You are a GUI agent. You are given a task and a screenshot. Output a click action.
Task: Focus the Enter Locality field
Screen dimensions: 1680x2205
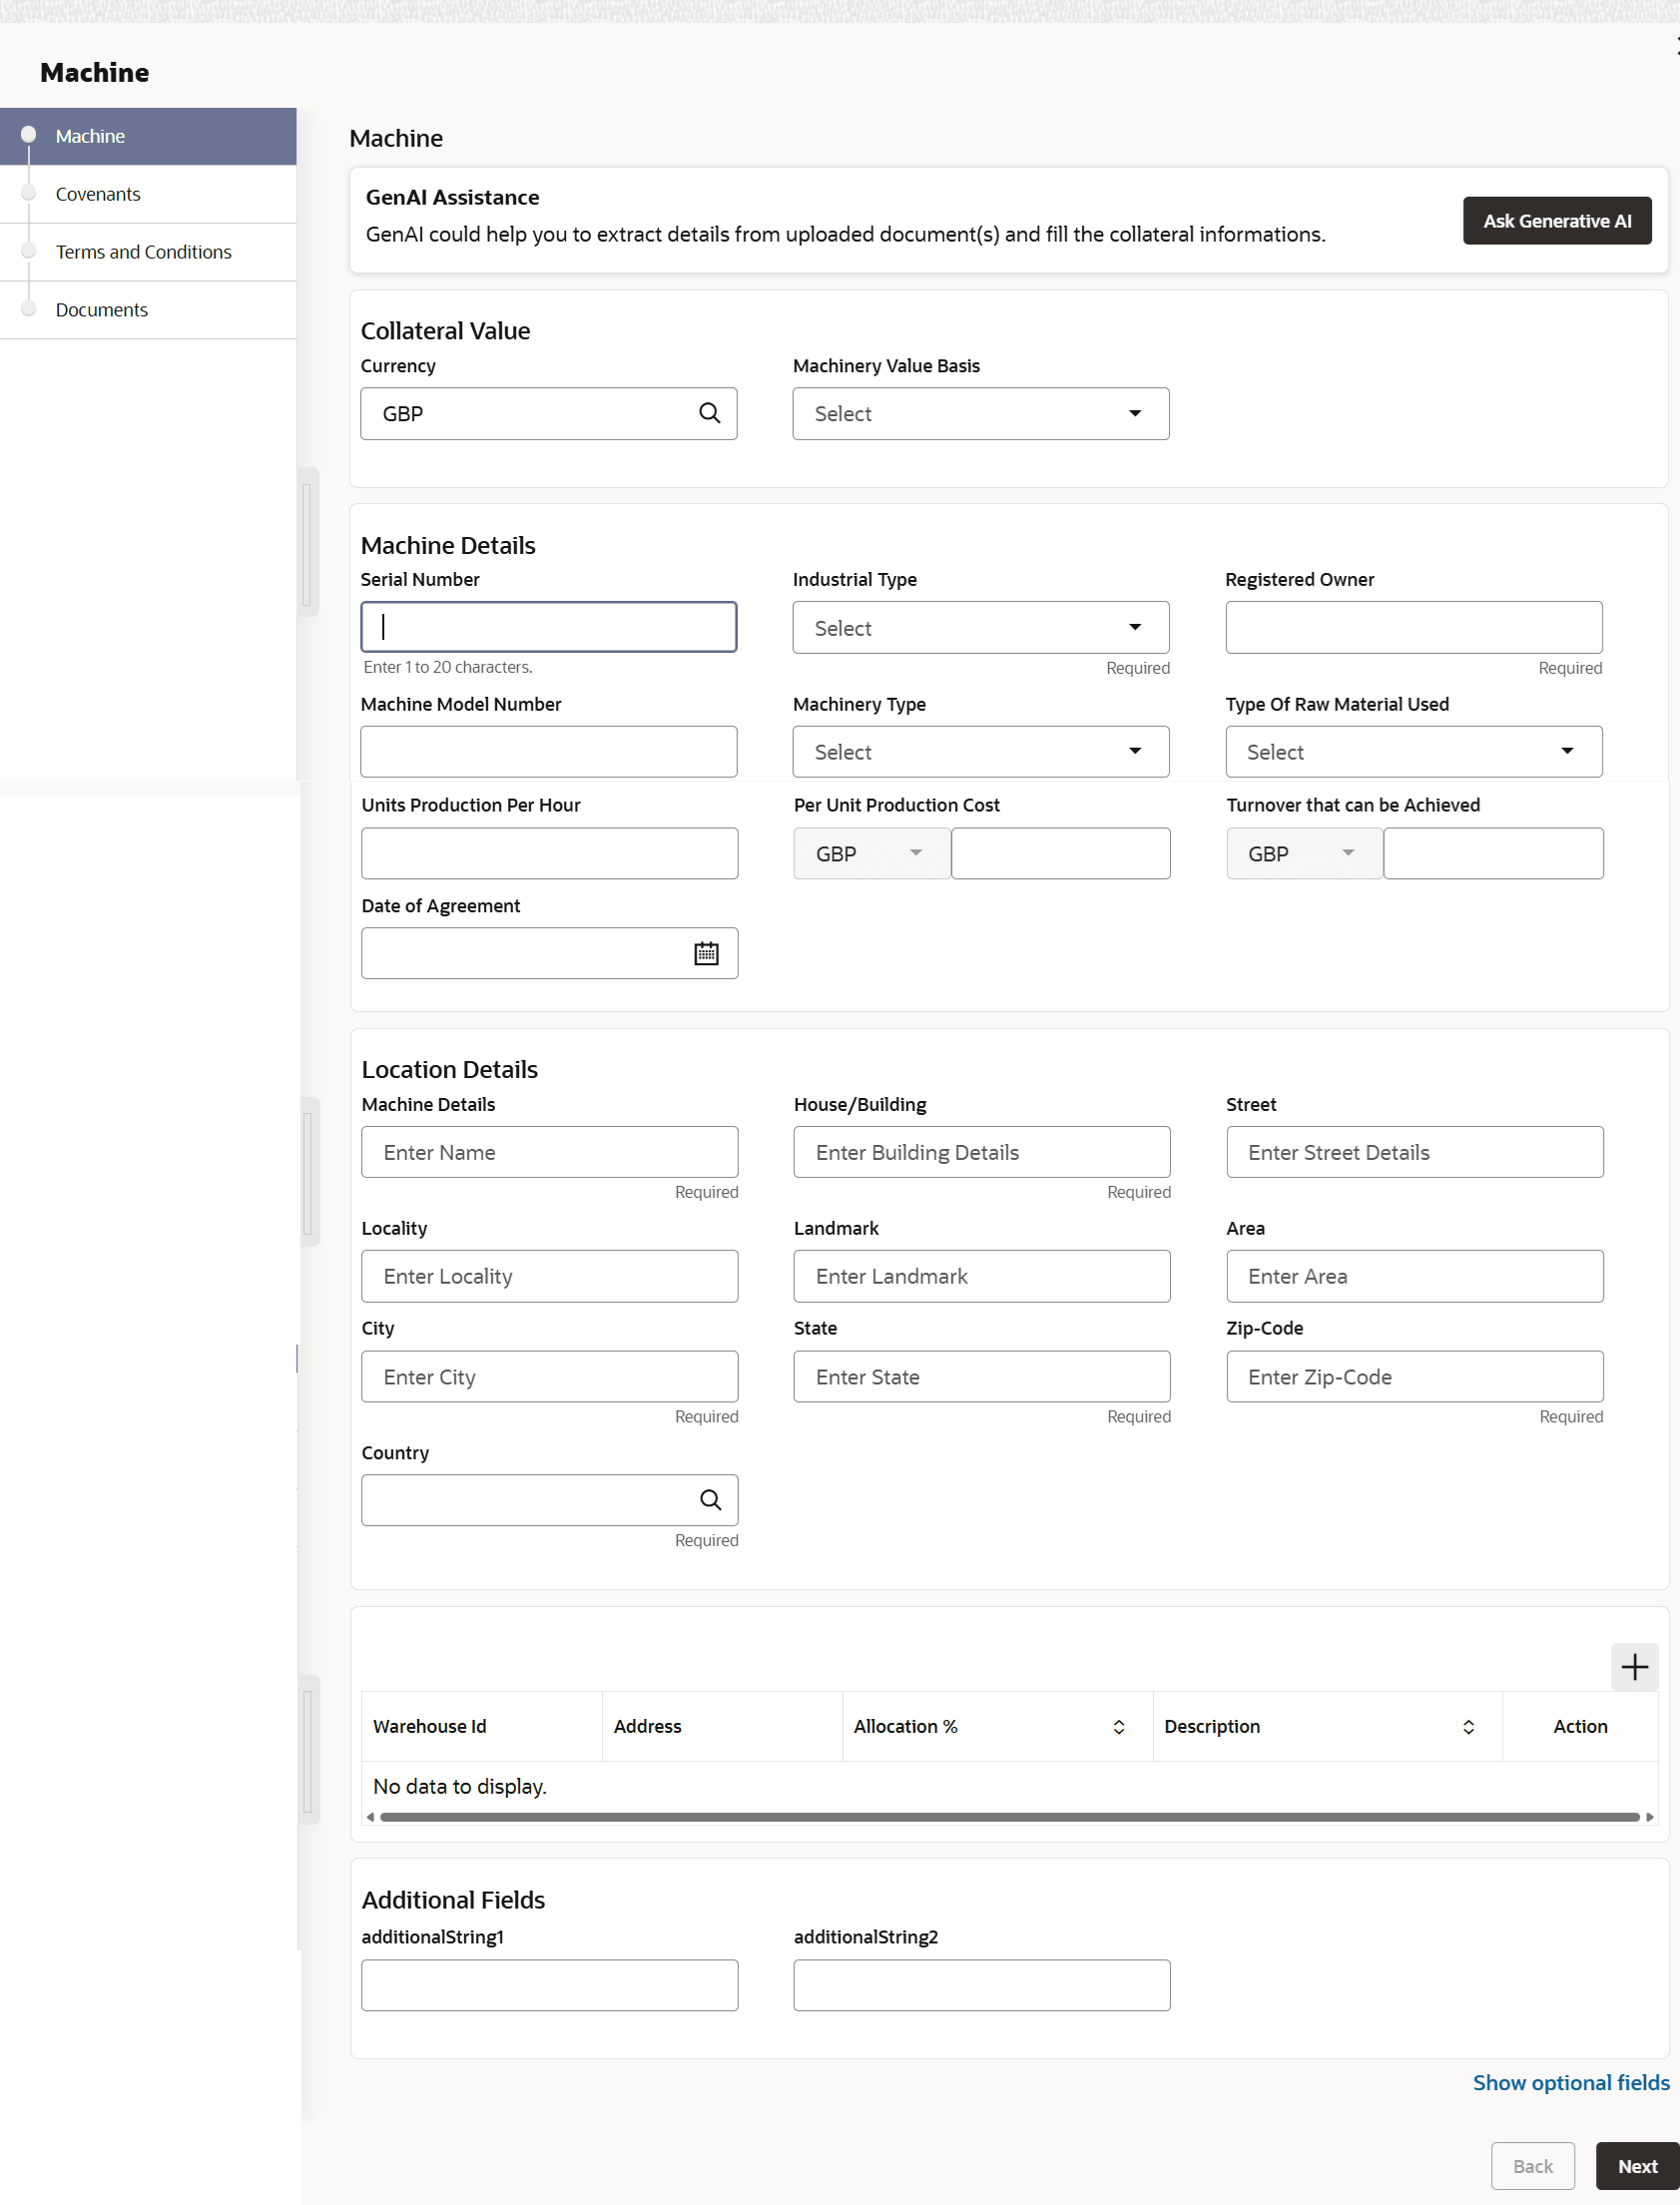click(549, 1276)
